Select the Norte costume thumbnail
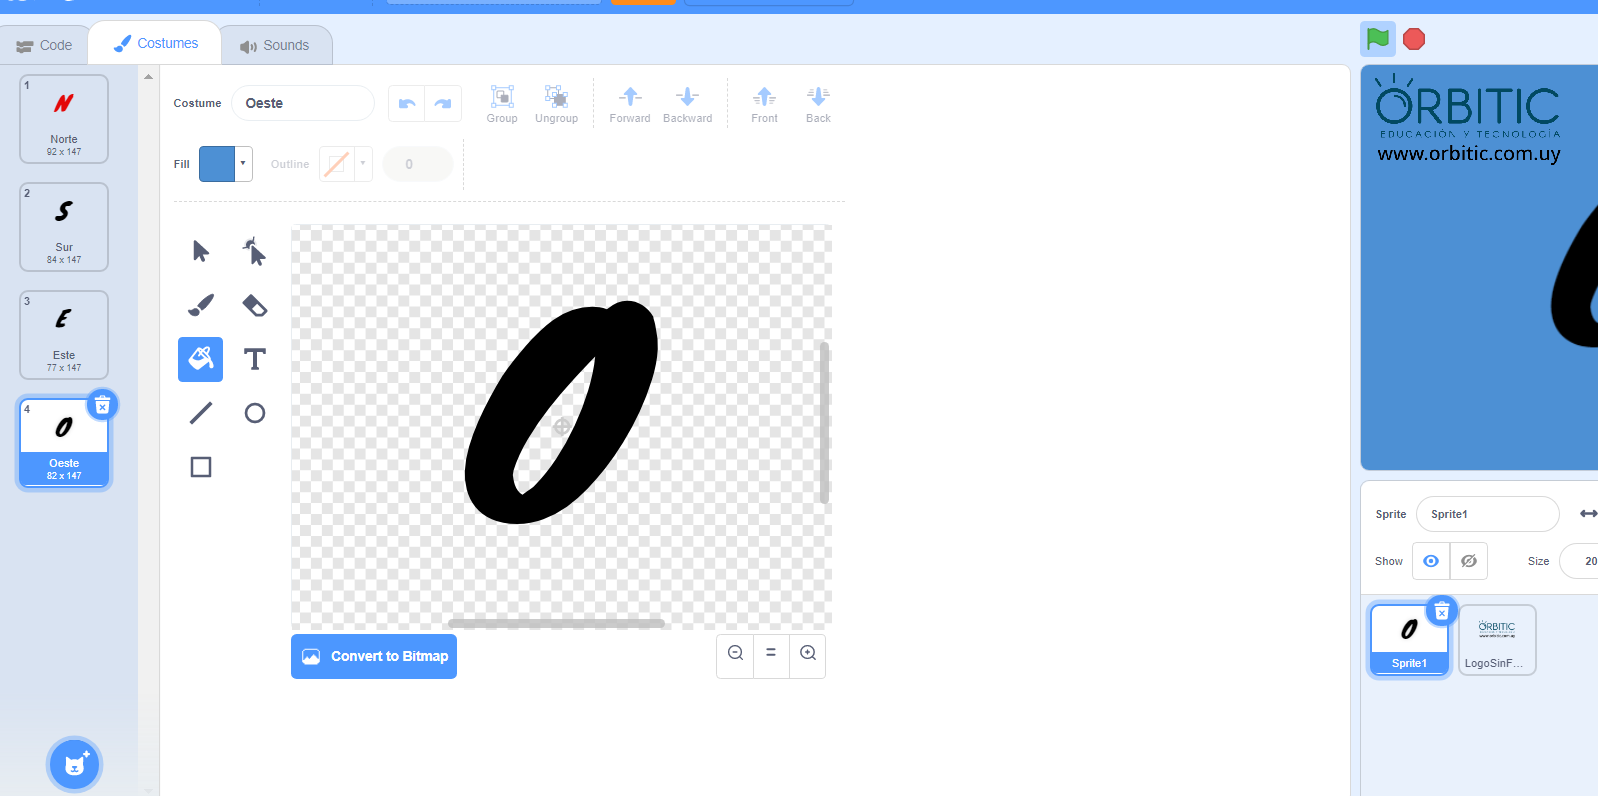Viewport: 1598px width, 796px height. pos(64,119)
